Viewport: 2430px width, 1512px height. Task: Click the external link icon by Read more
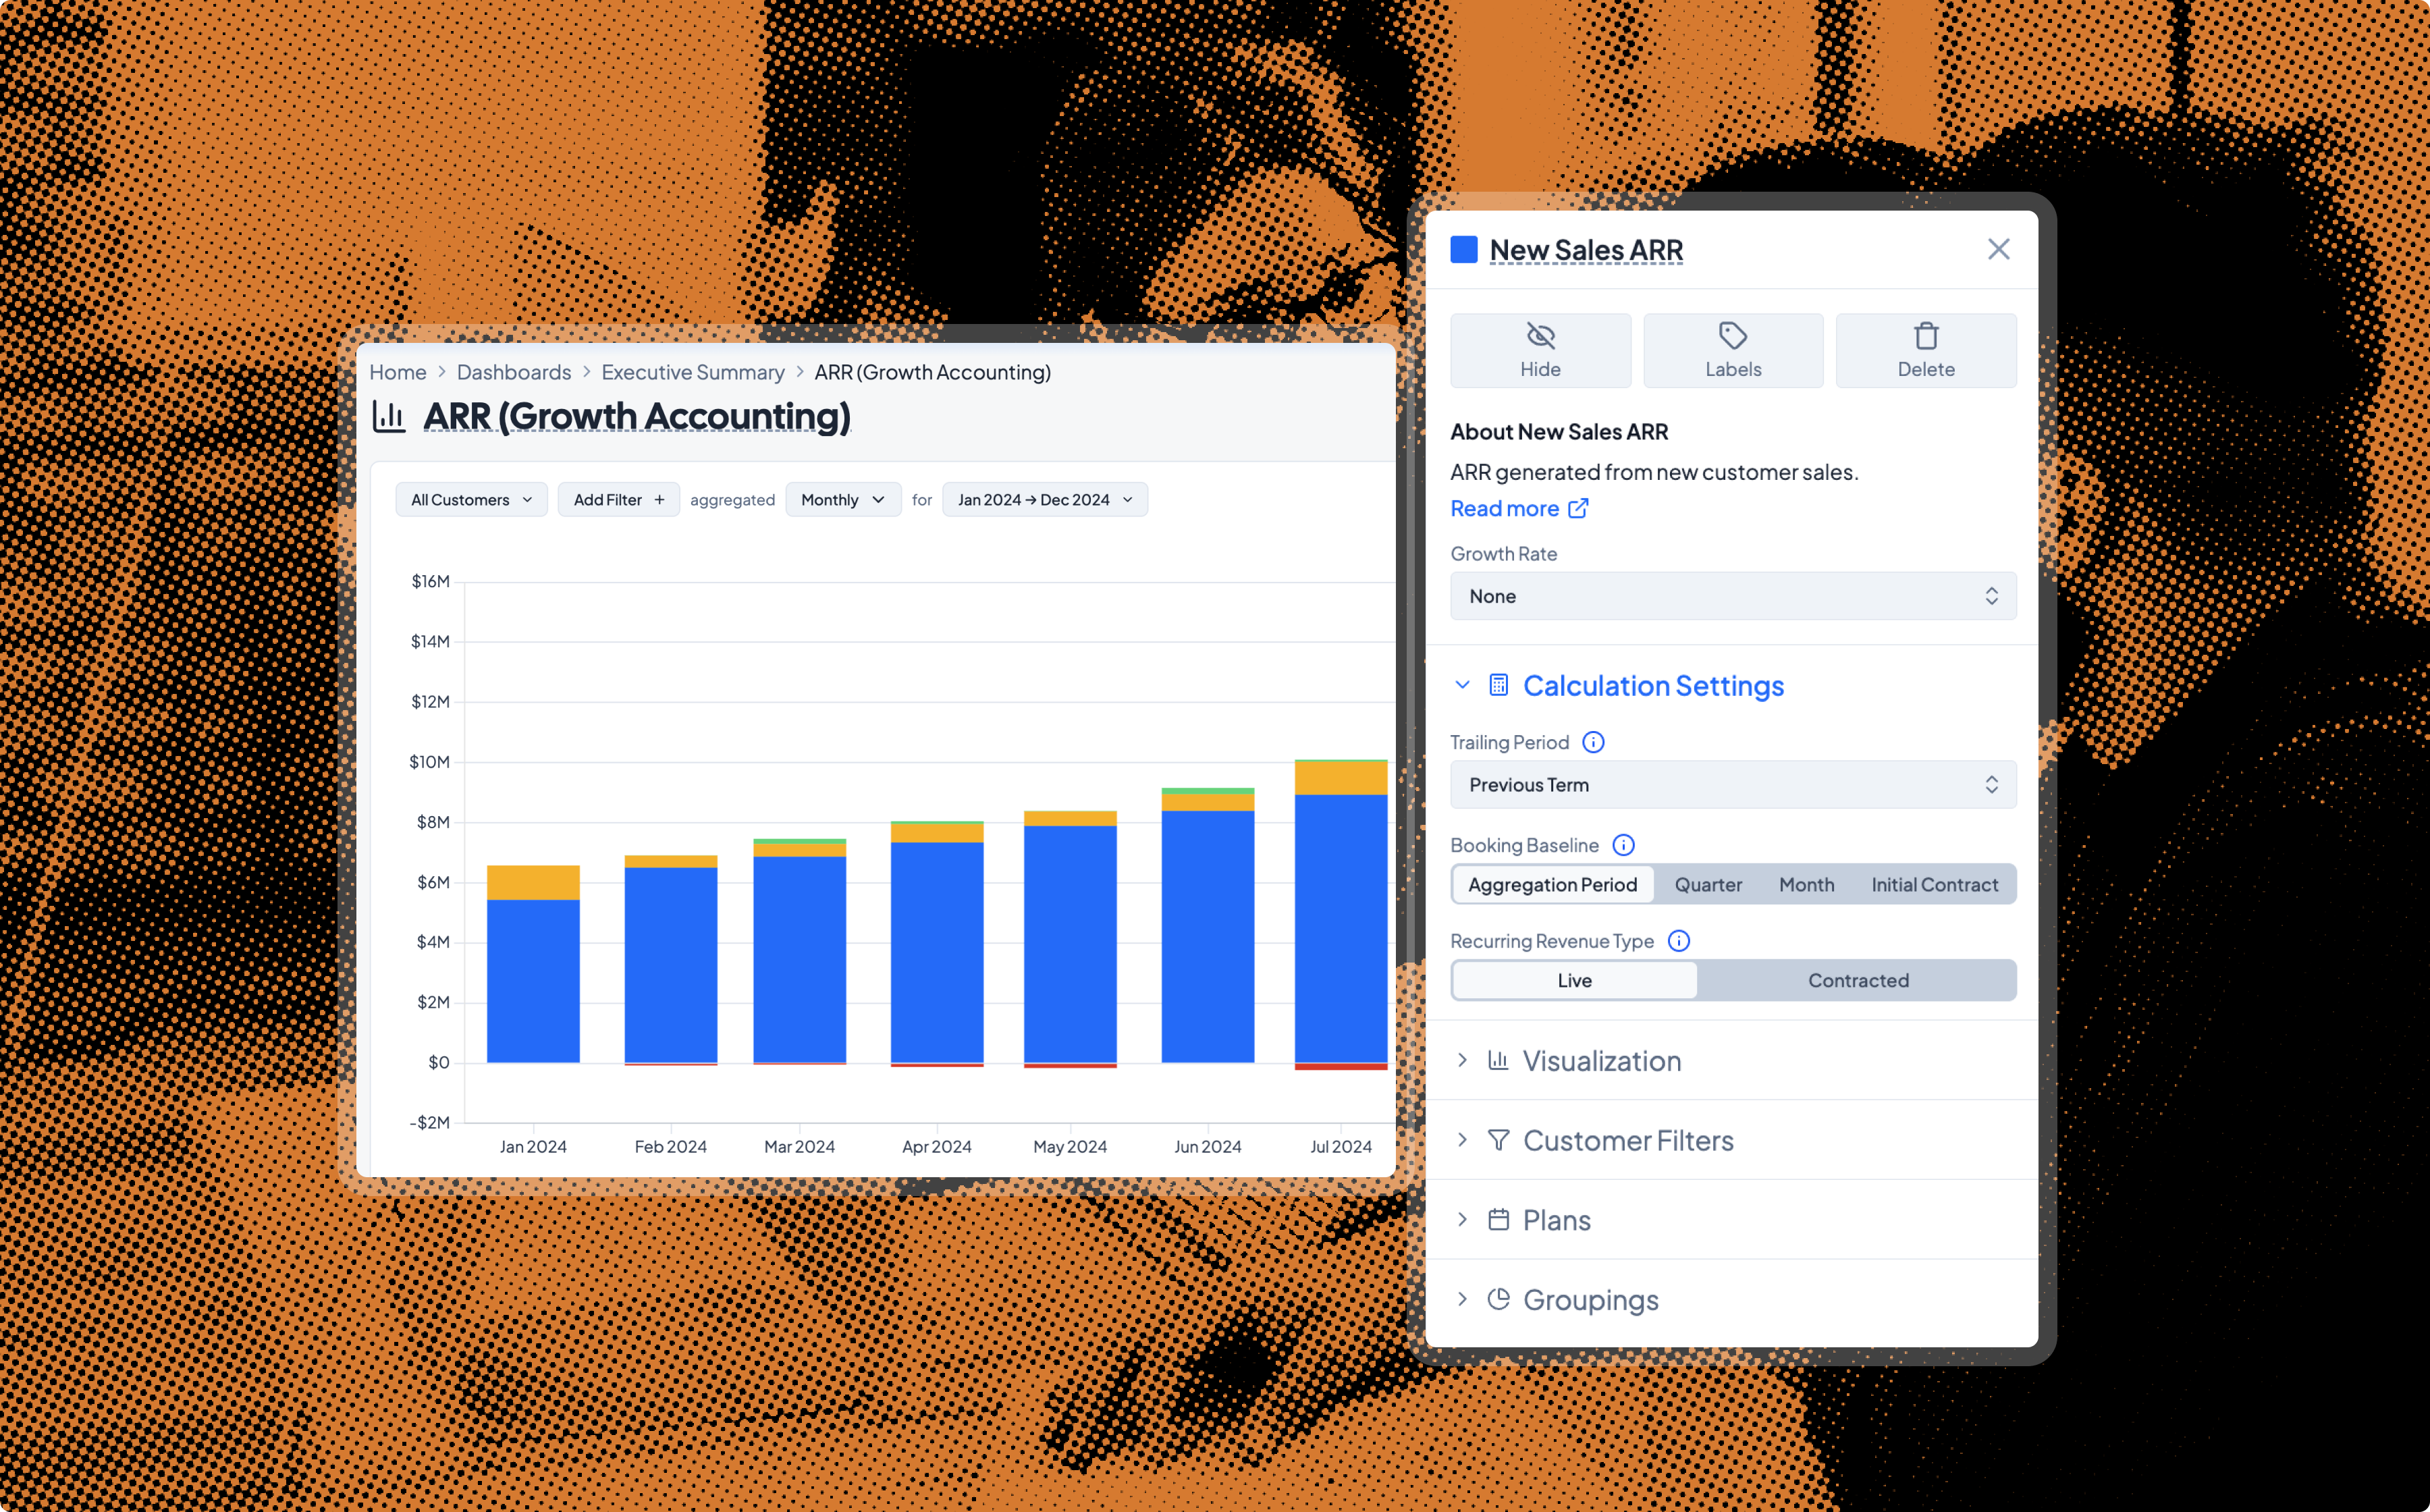pyautogui.click(x=1578, y=508)
